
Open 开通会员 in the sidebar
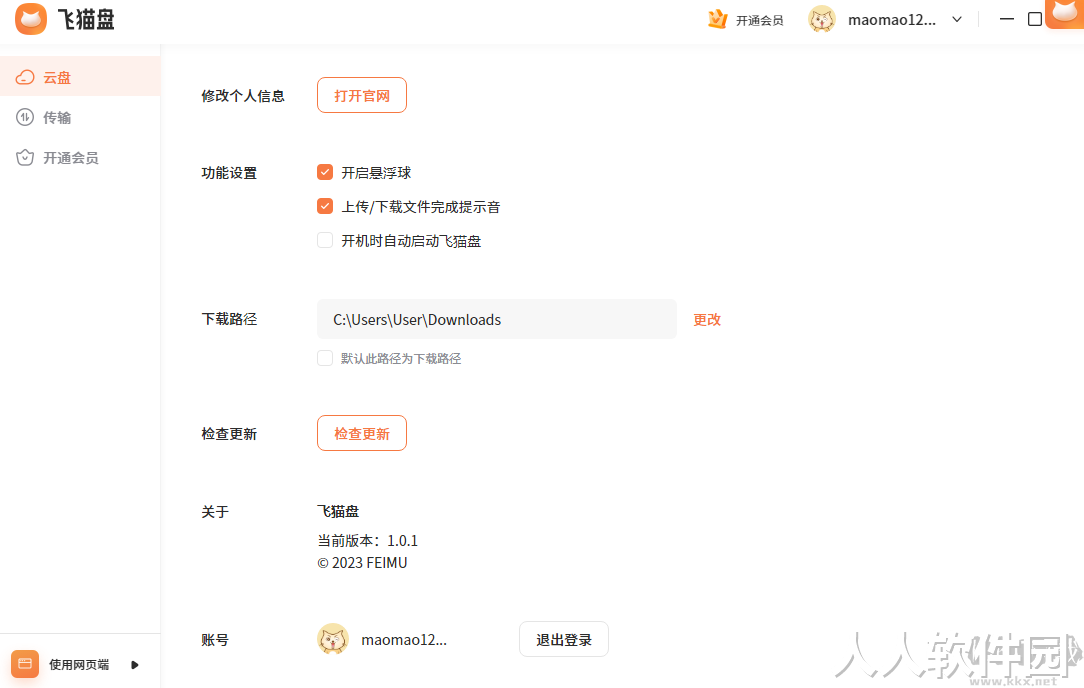80,158
